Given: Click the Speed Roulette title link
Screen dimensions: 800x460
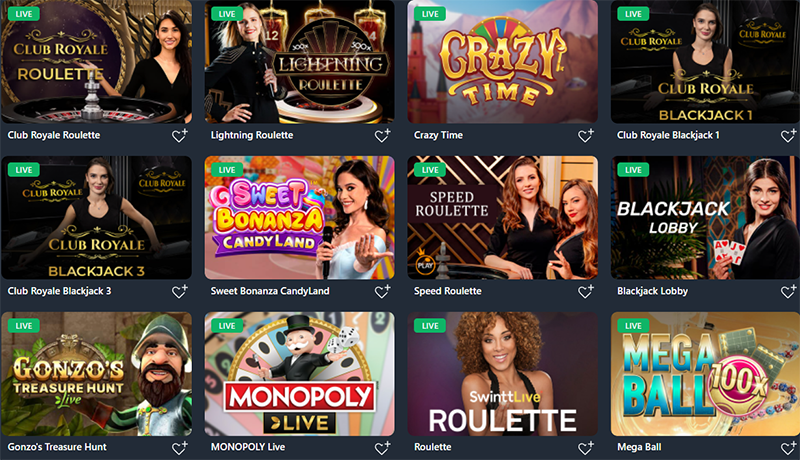Looking at the screenshot, I should tap(447, 291).
